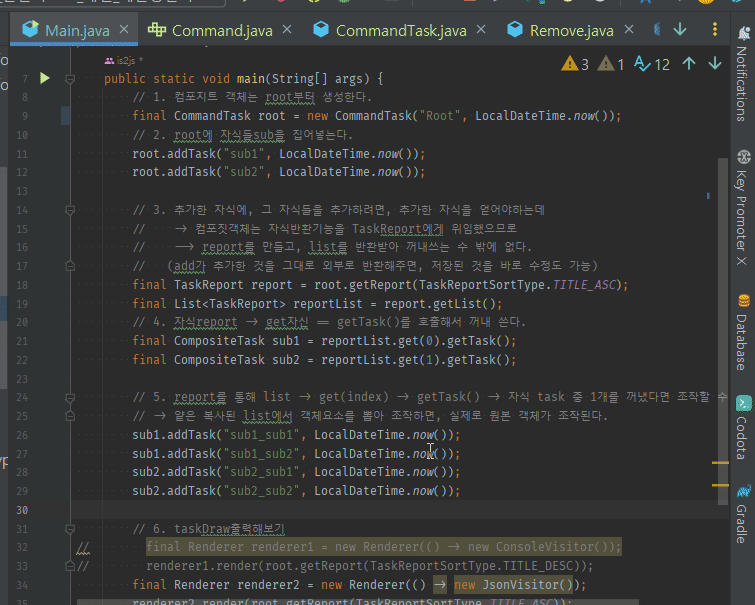Collapse the fold at line 31
This screenshot has height=605, width=755.
click(x=70, y=529)
